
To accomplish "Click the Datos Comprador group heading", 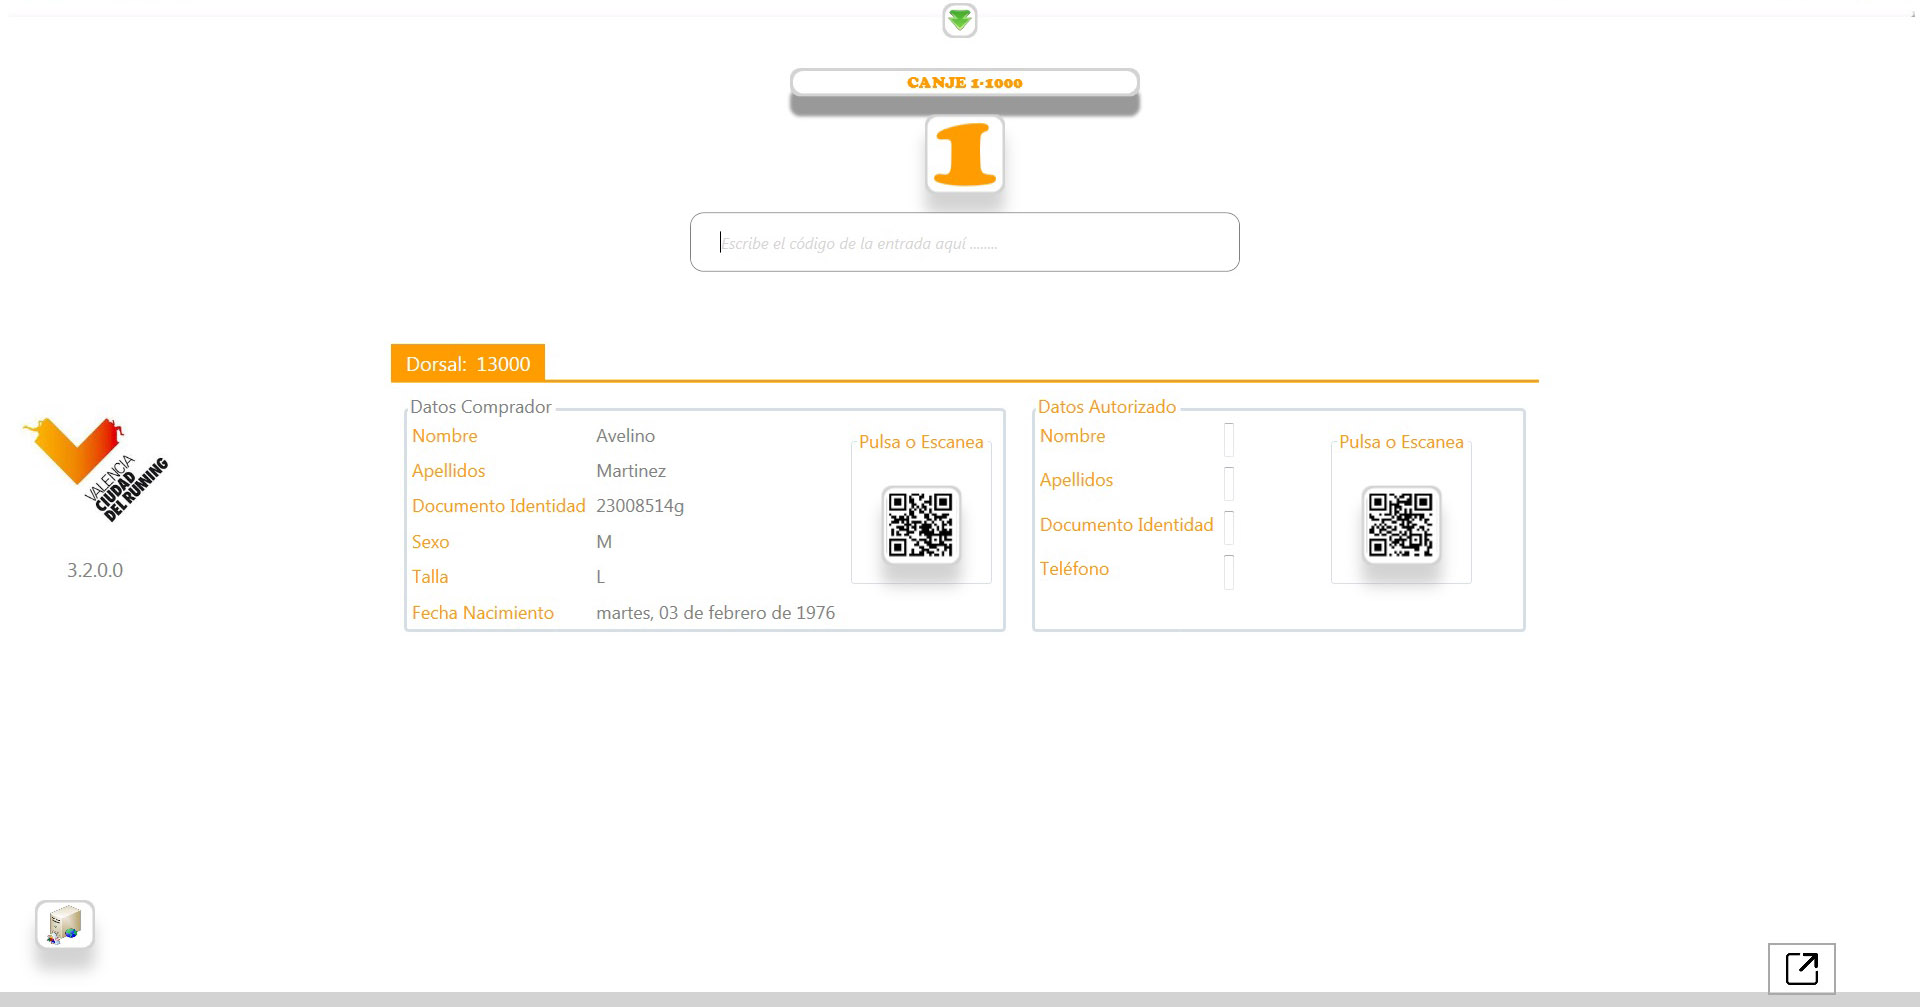I will coord(480,407).
